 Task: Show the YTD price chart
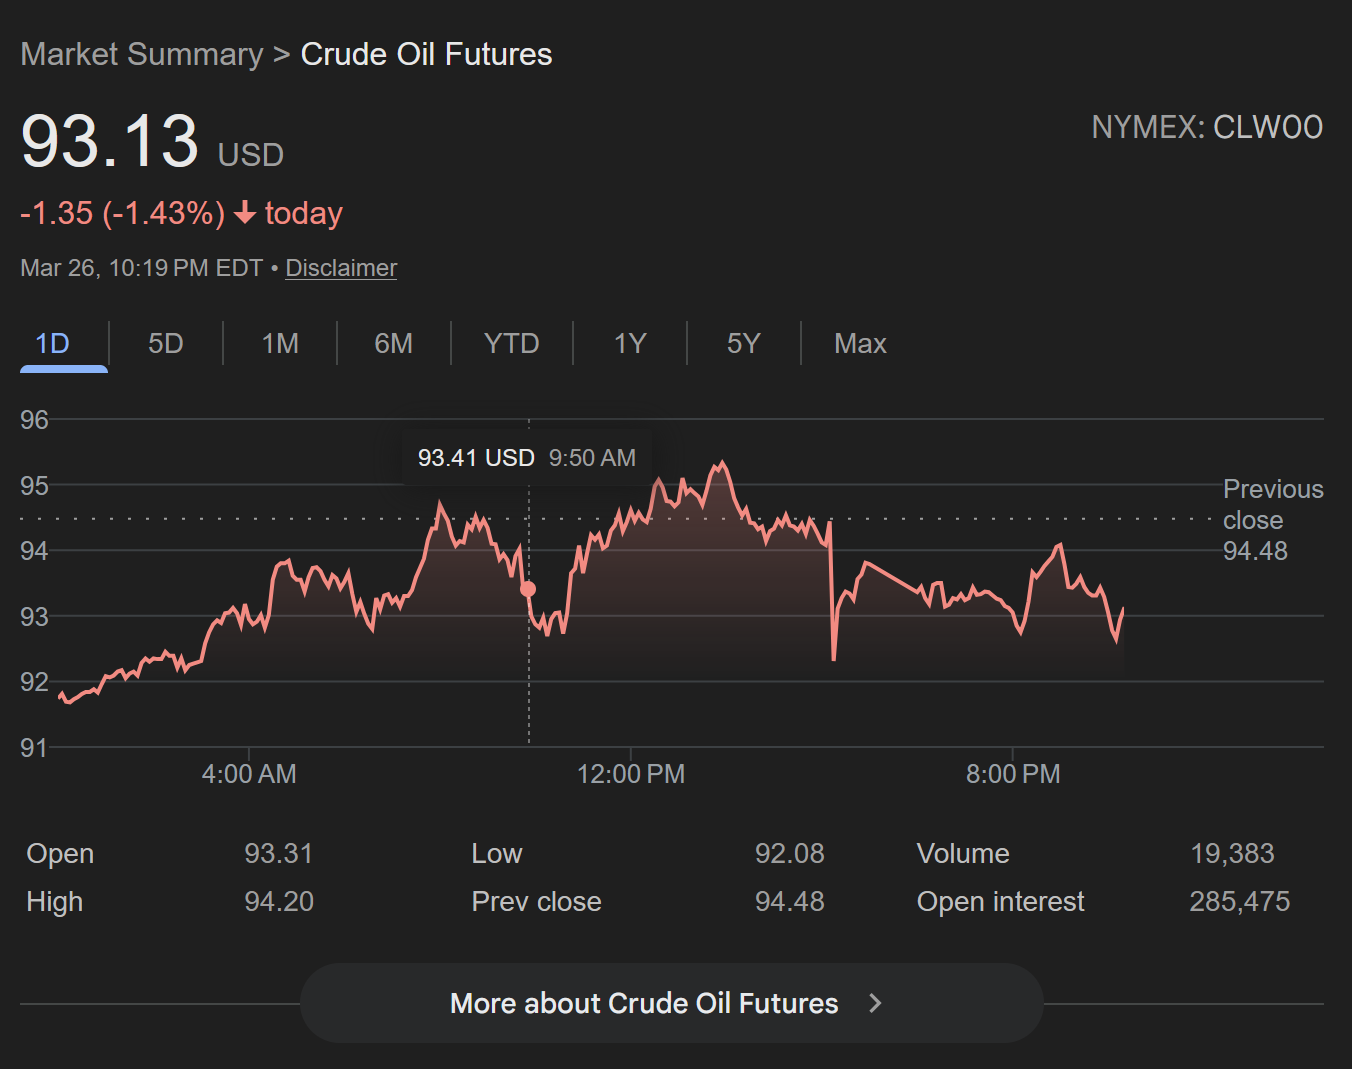[511, 344]
